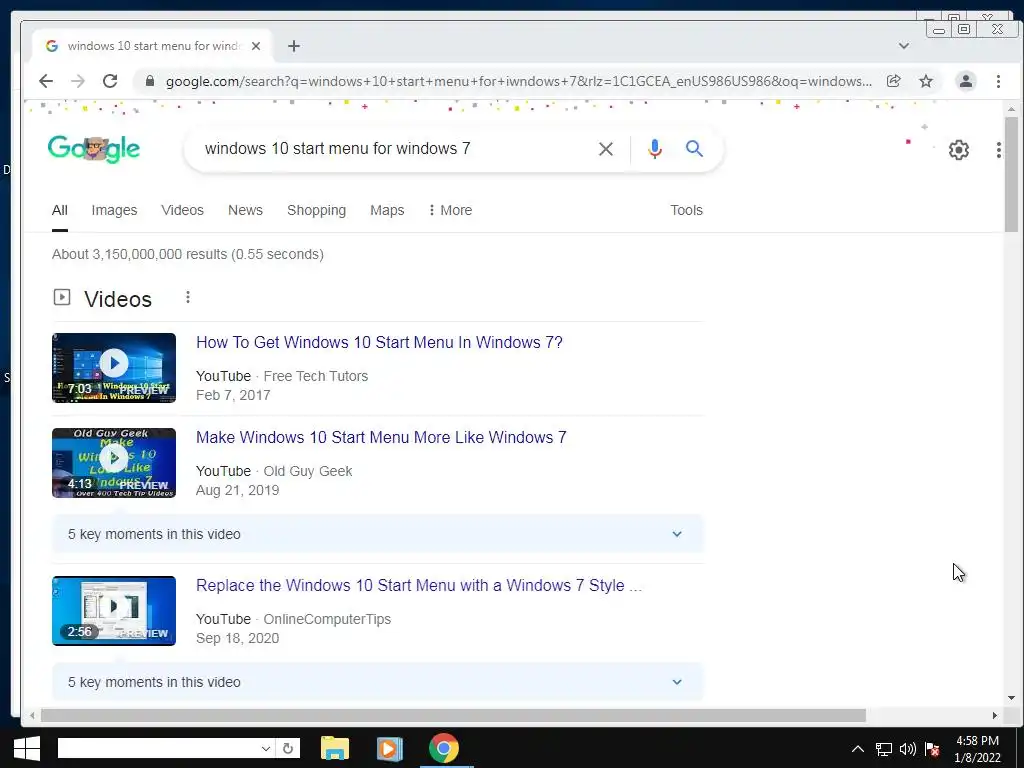
Task: Click the scroll down arrow
Action: (x=1012, y=697)
